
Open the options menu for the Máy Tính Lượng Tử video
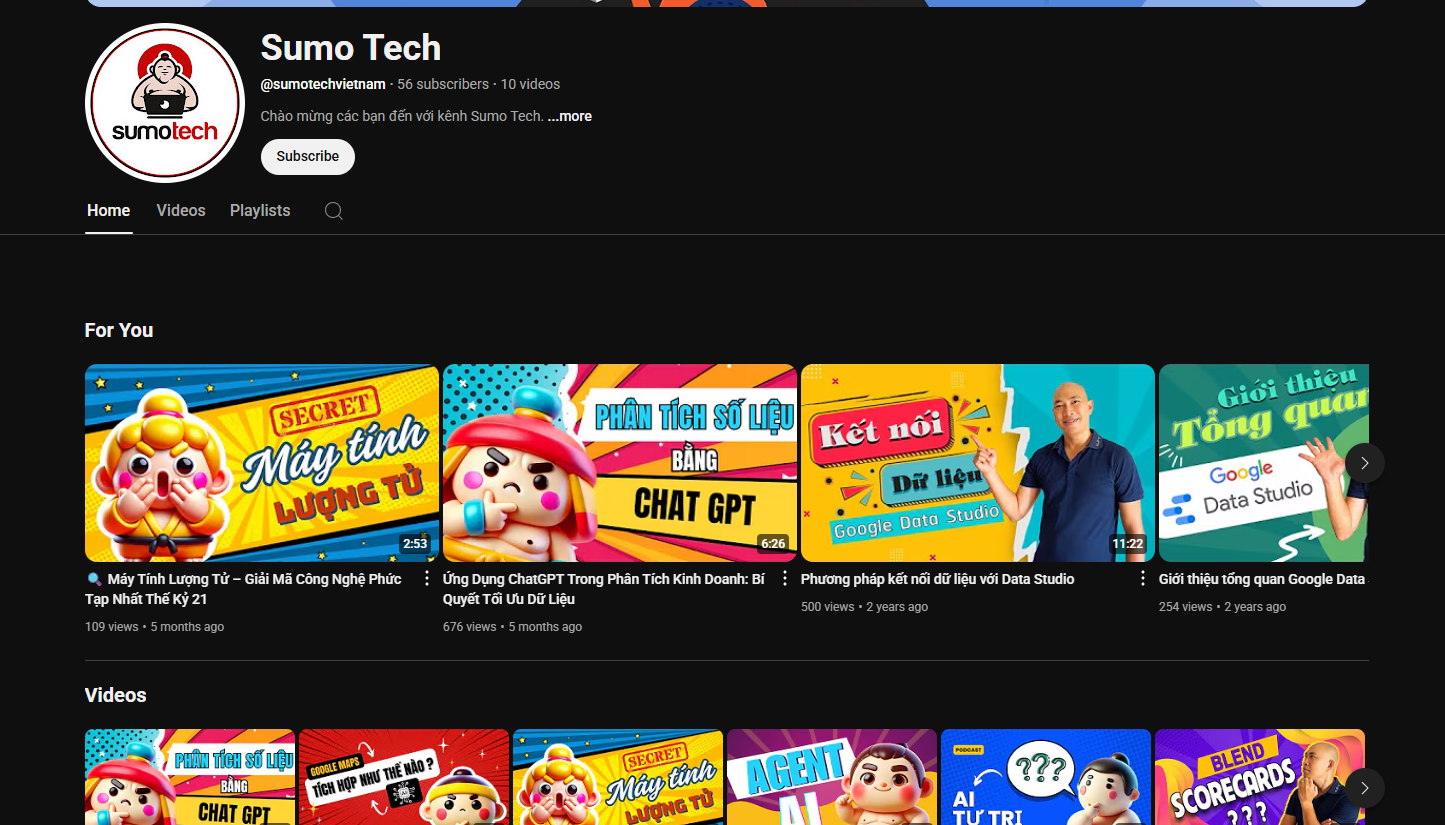[x=427, y=579]
